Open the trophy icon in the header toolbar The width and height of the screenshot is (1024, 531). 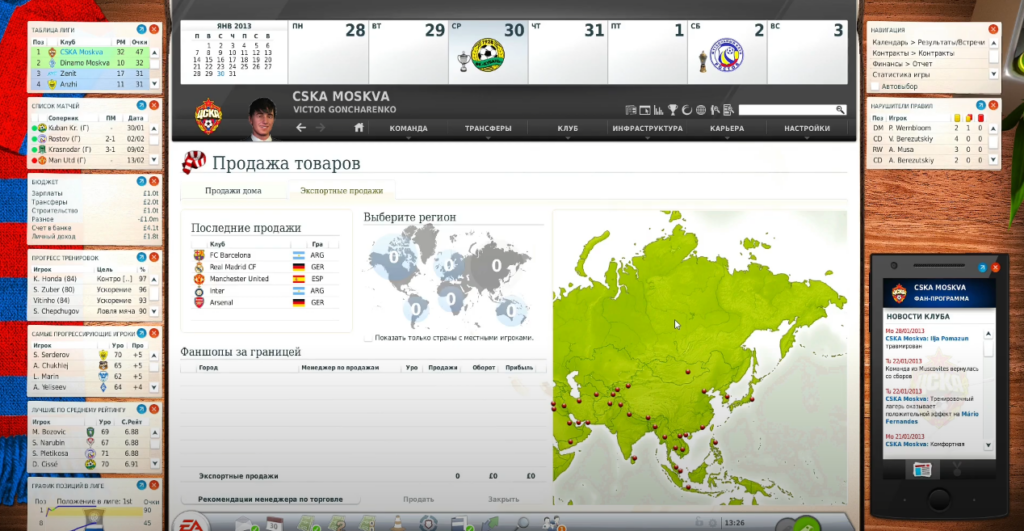pos(673,110)
